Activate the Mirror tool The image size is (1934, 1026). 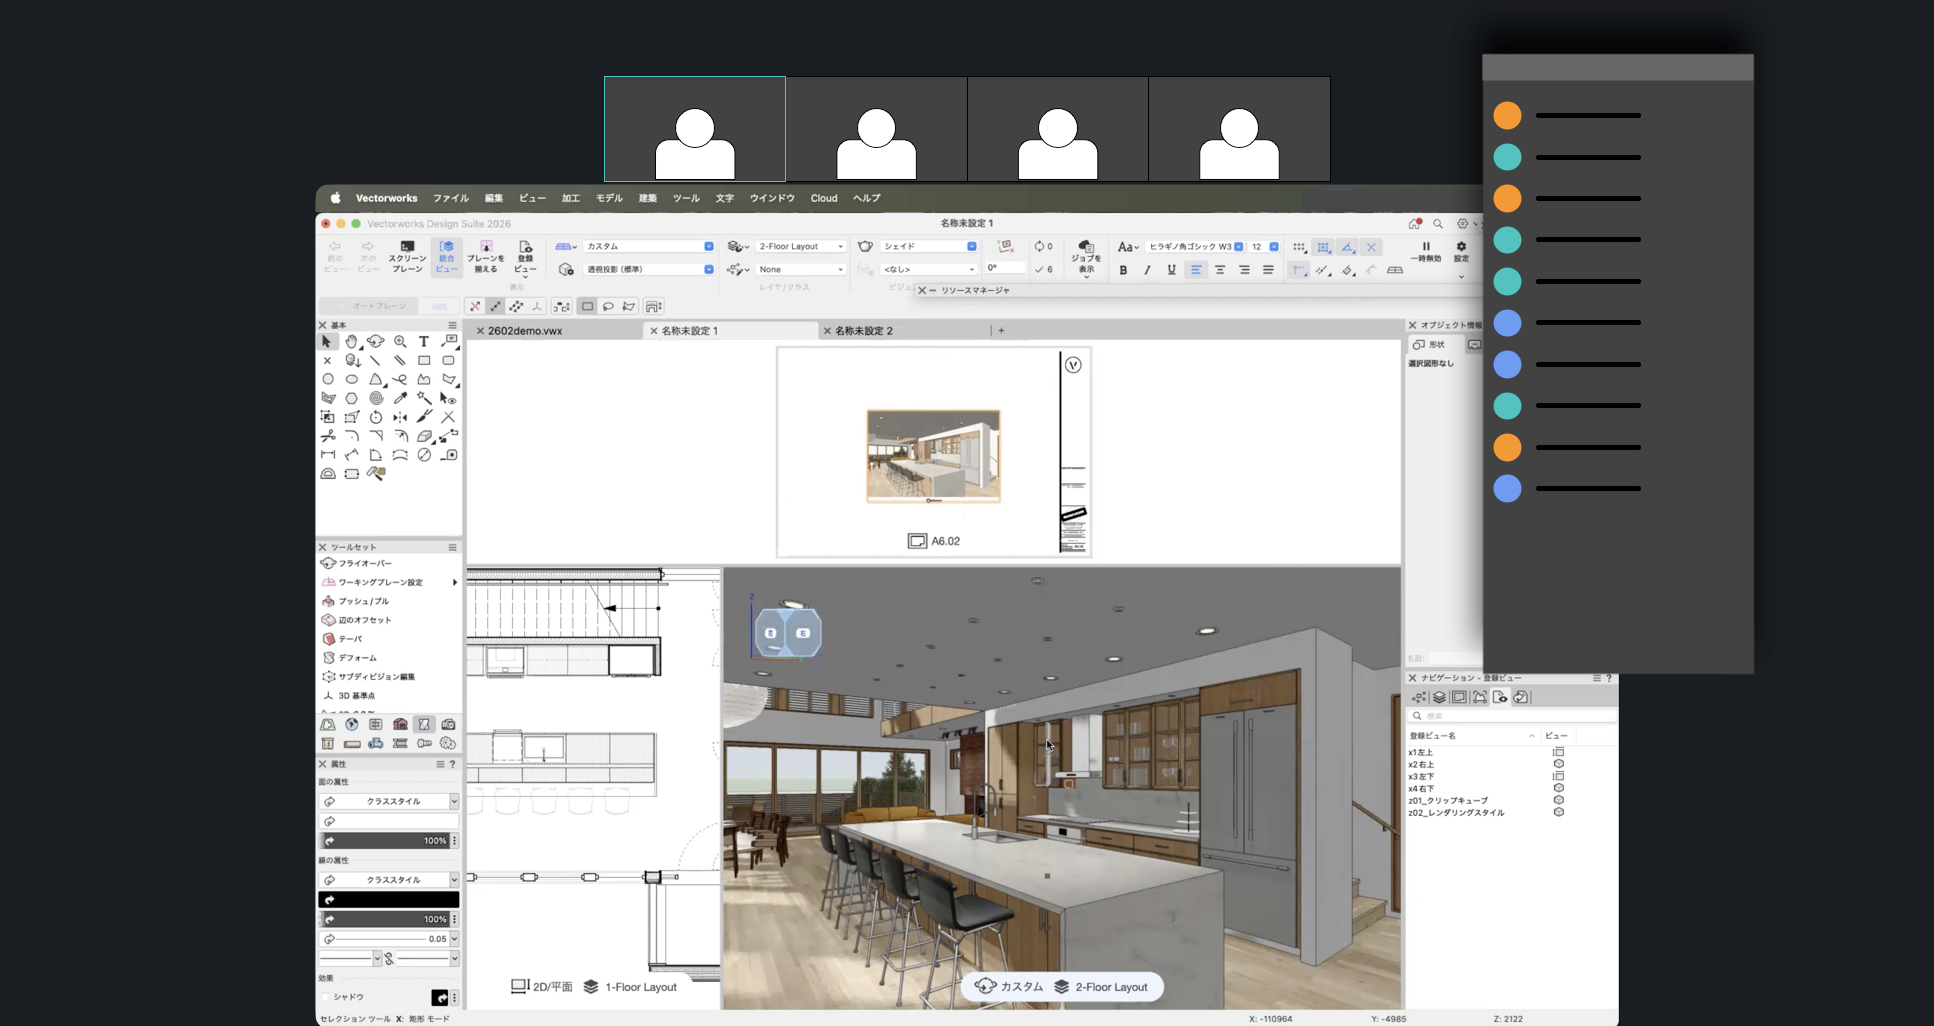tap(400, 417)
